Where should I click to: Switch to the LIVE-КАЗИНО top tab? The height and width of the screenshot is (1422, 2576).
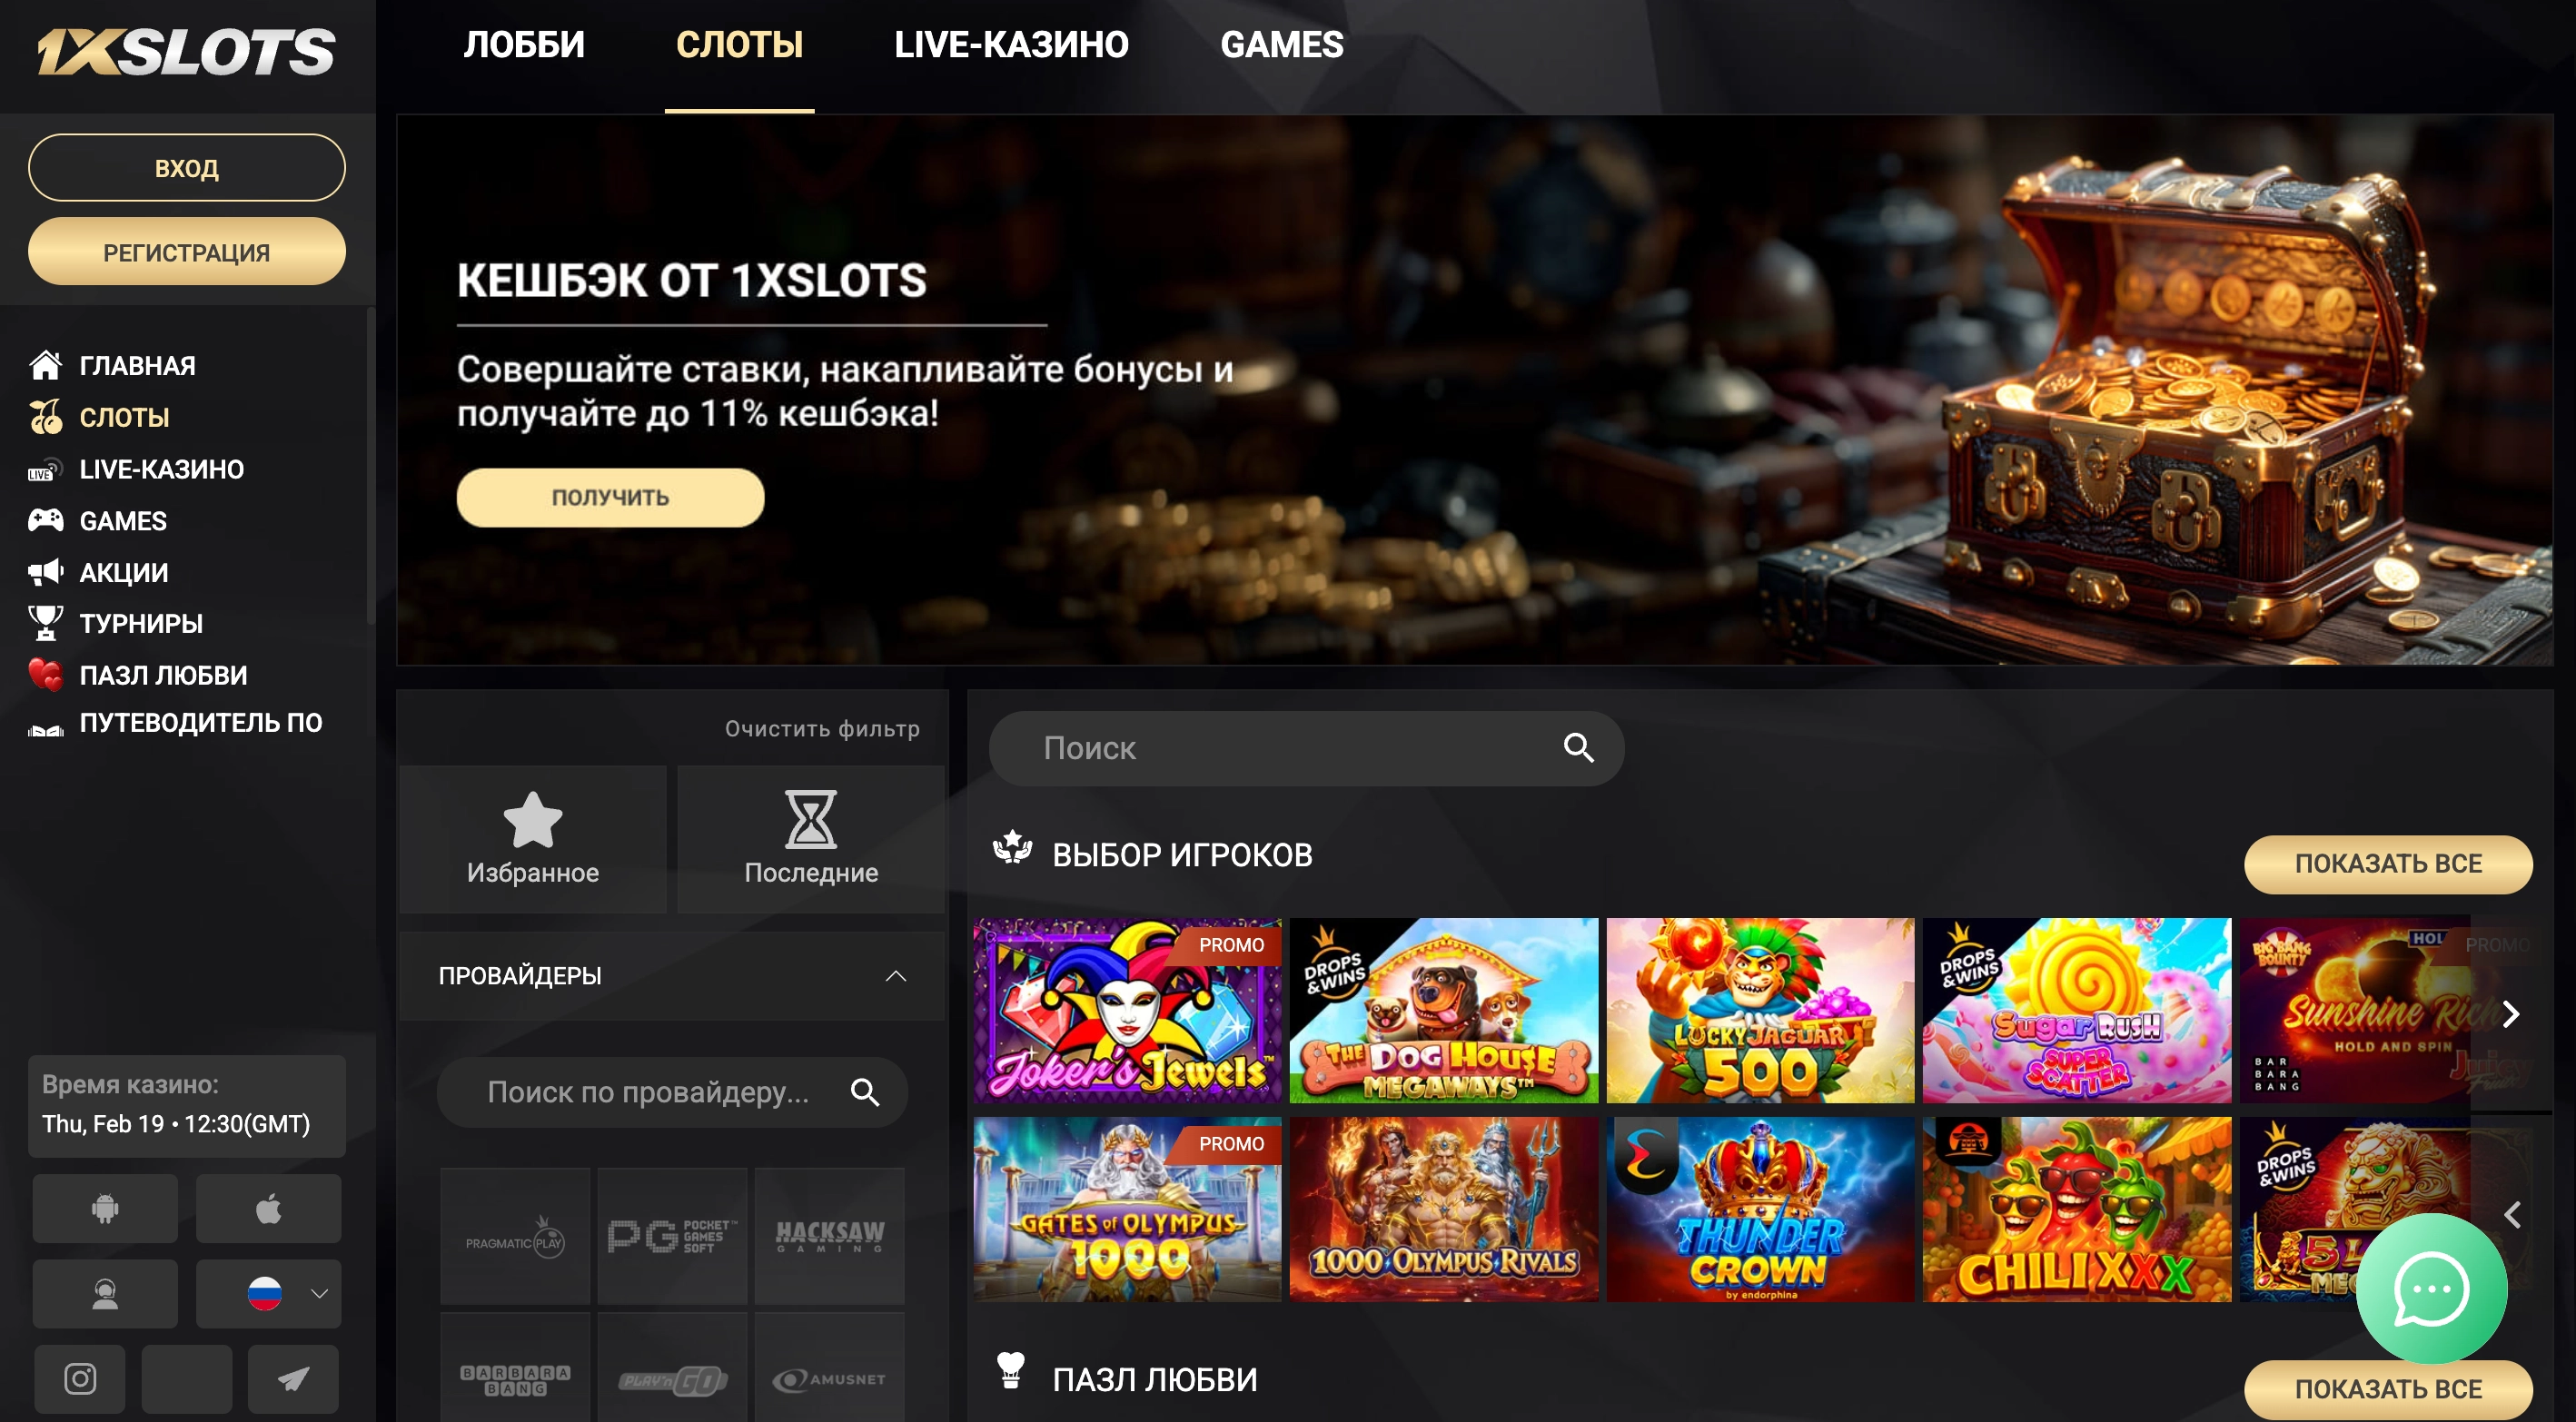pyautogui.click(x=1011, y=45)
